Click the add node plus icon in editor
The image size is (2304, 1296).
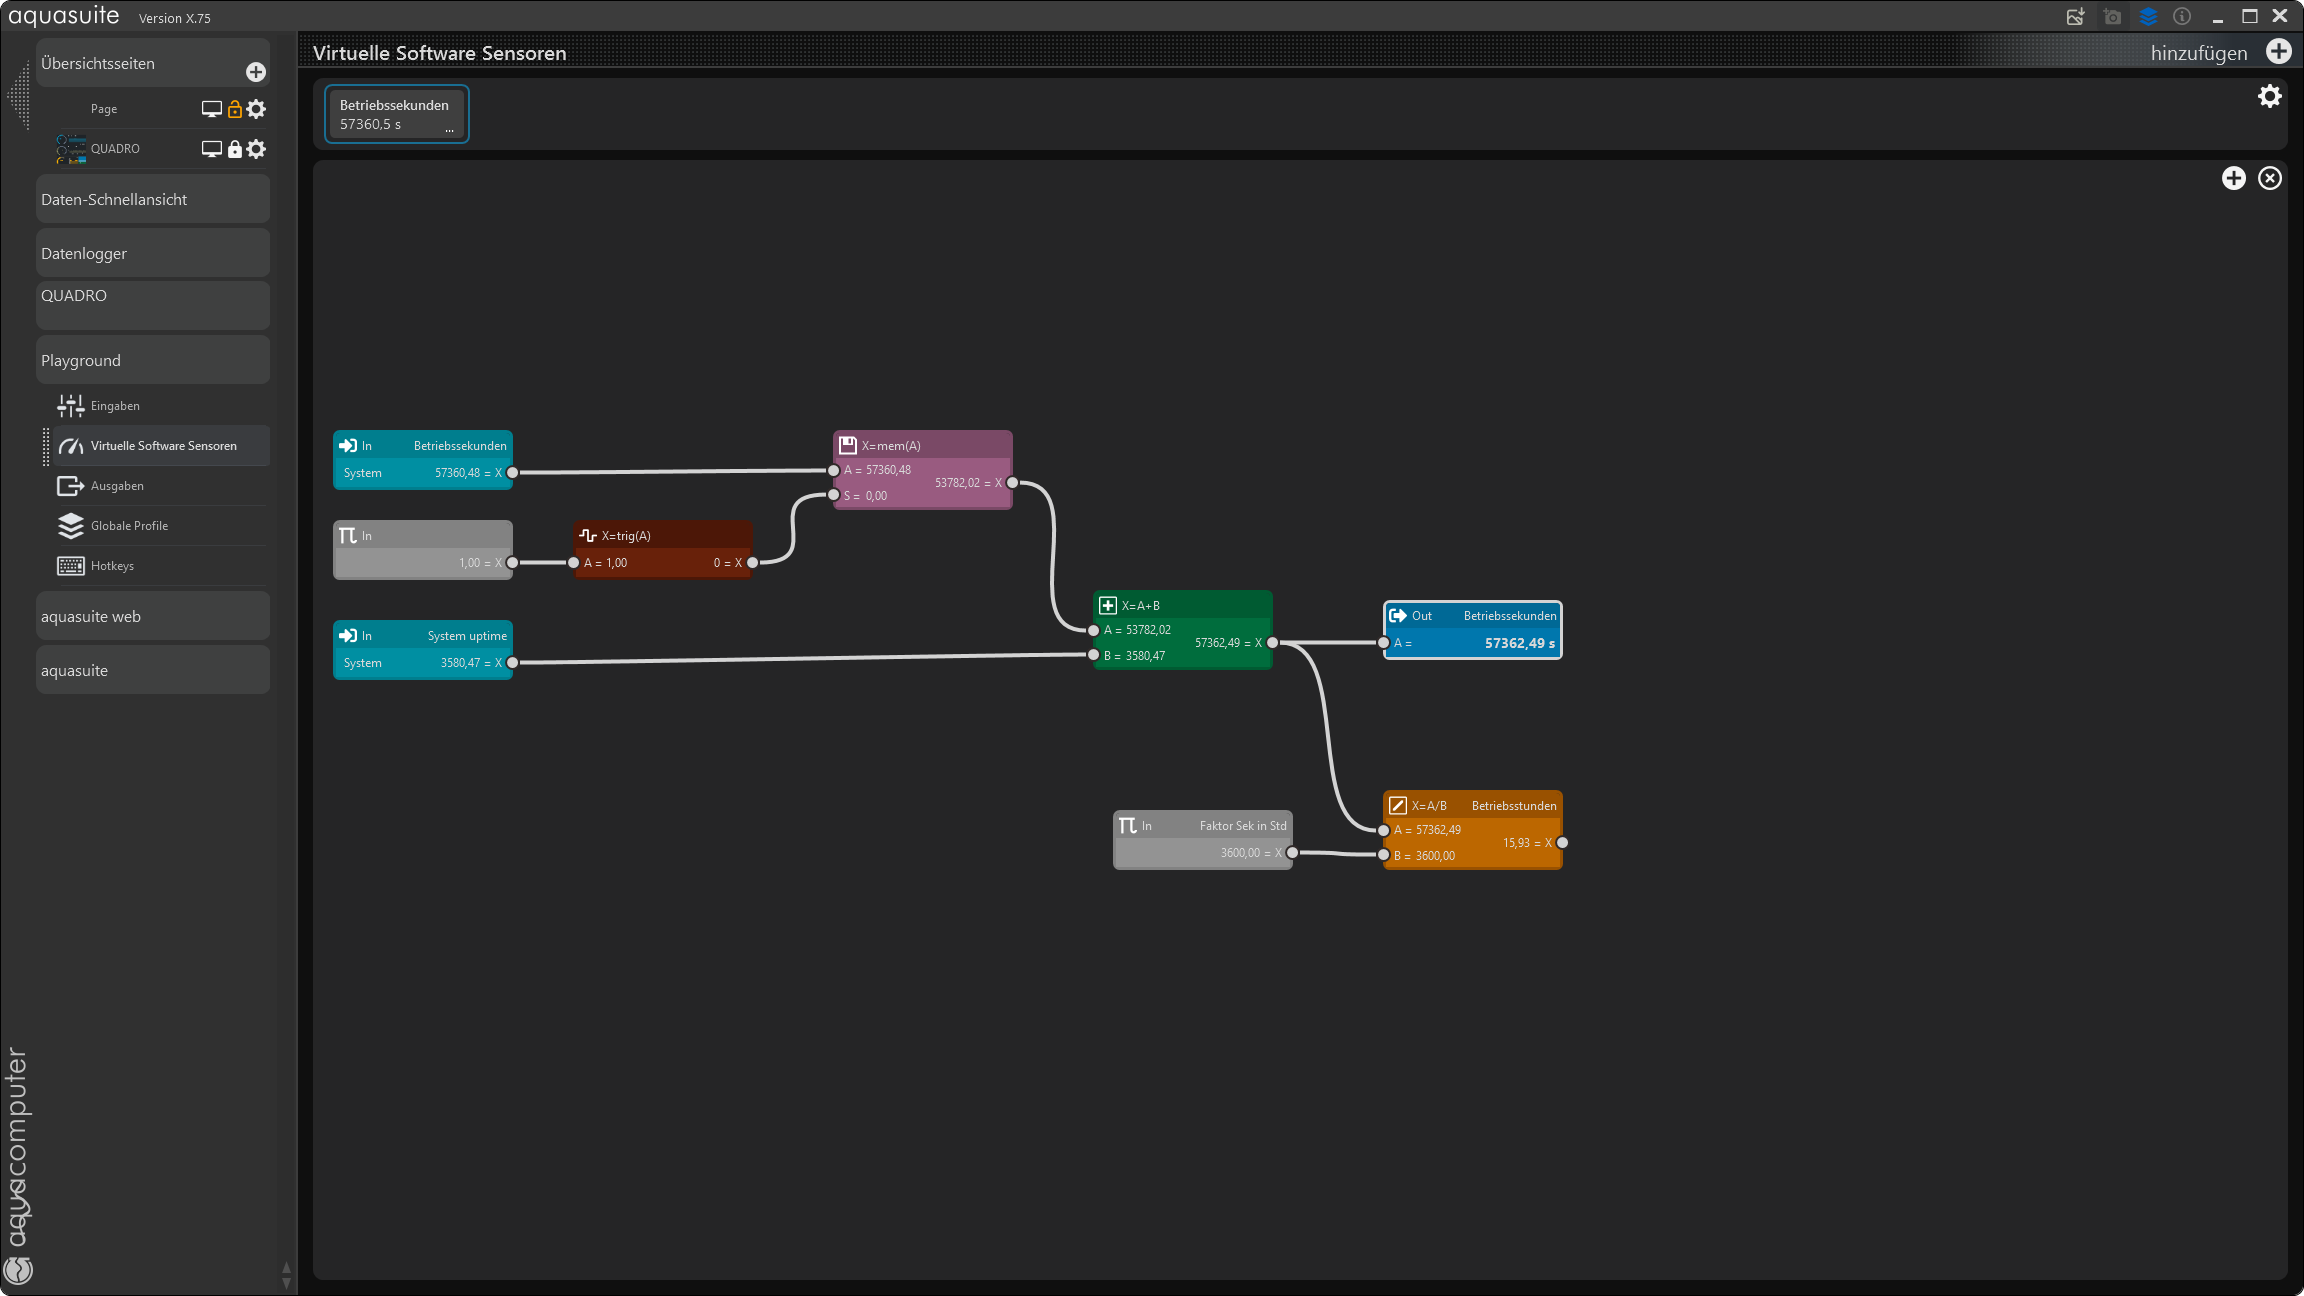2233,178
